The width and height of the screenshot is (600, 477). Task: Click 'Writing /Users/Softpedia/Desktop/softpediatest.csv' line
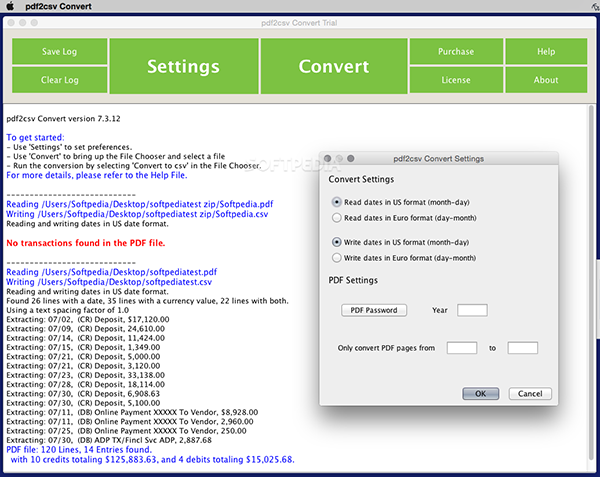pyautogui.click(x=109, y=282)
